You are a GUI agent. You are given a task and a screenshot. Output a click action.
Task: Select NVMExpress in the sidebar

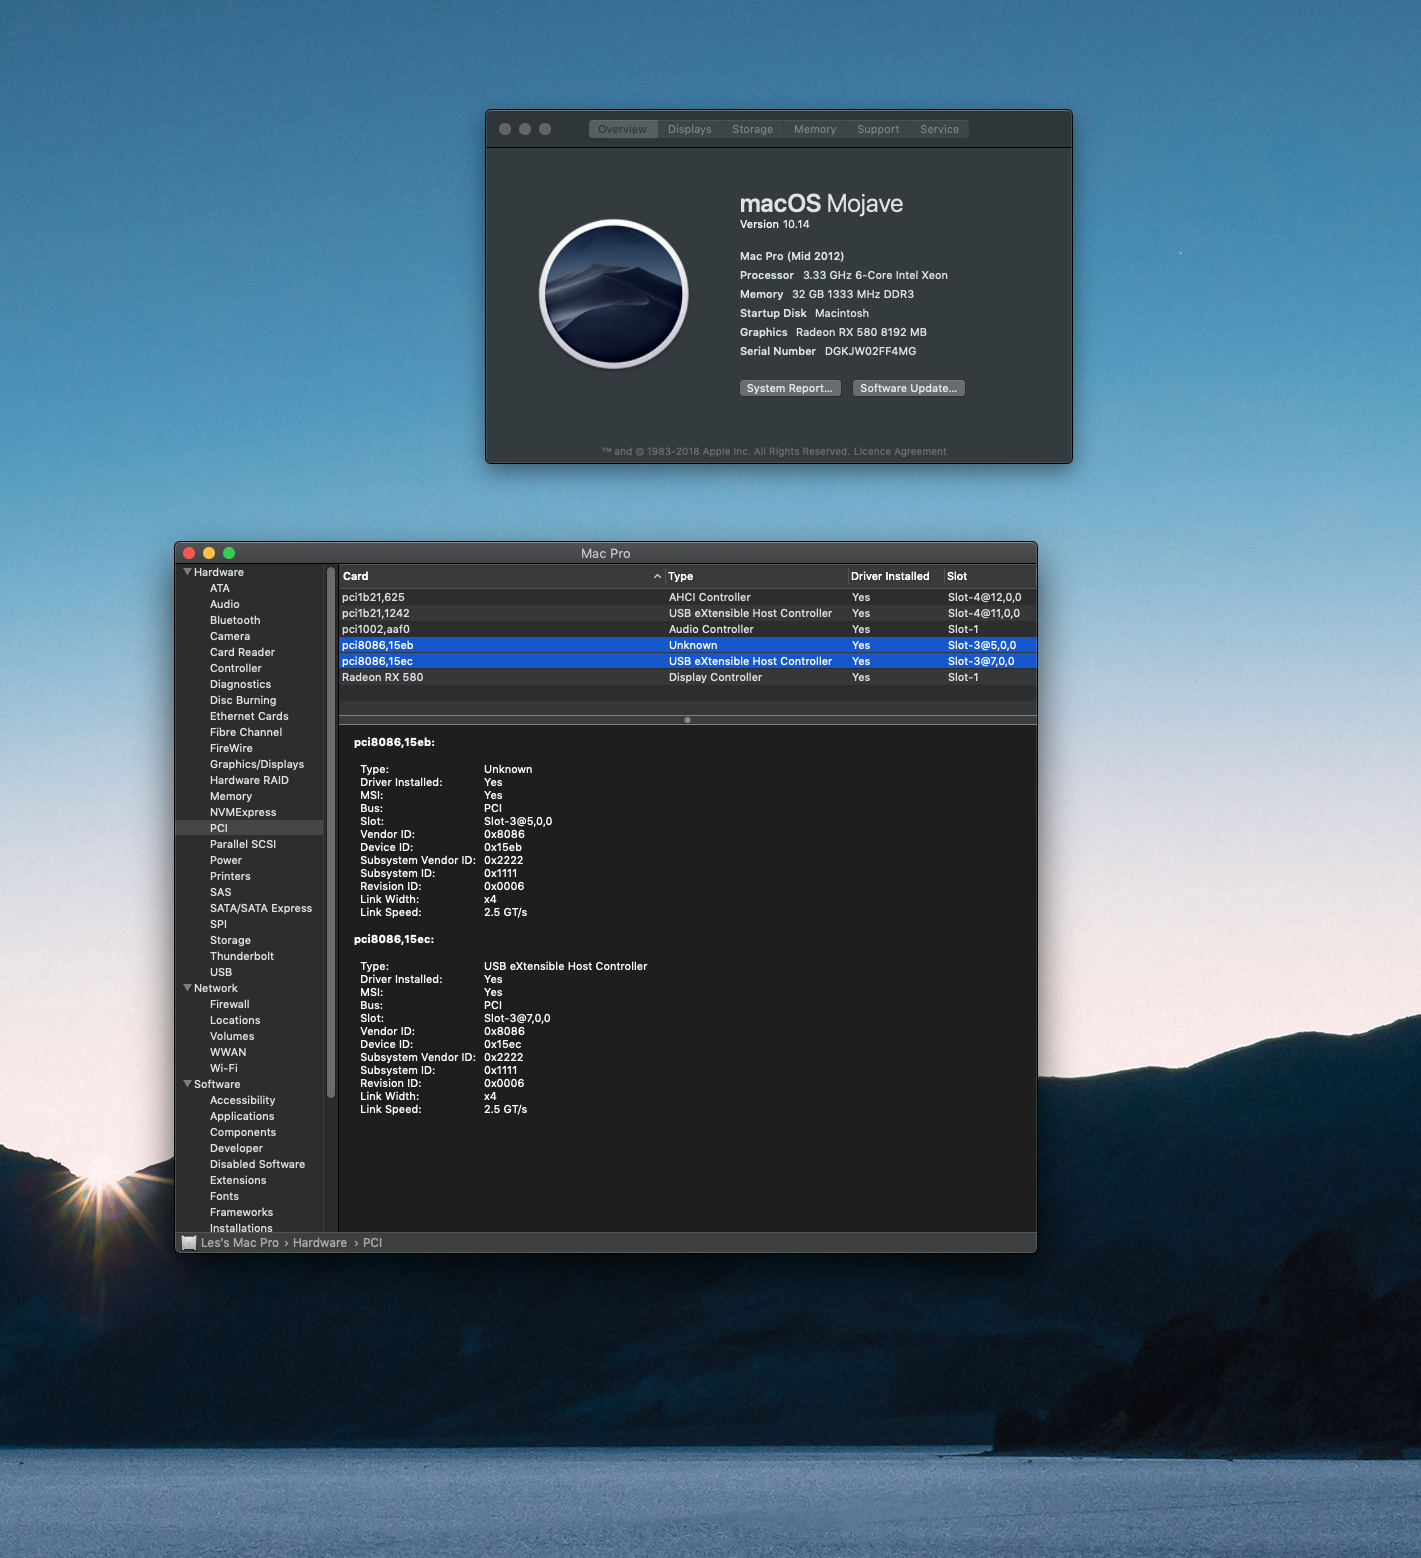pos(243,812)
